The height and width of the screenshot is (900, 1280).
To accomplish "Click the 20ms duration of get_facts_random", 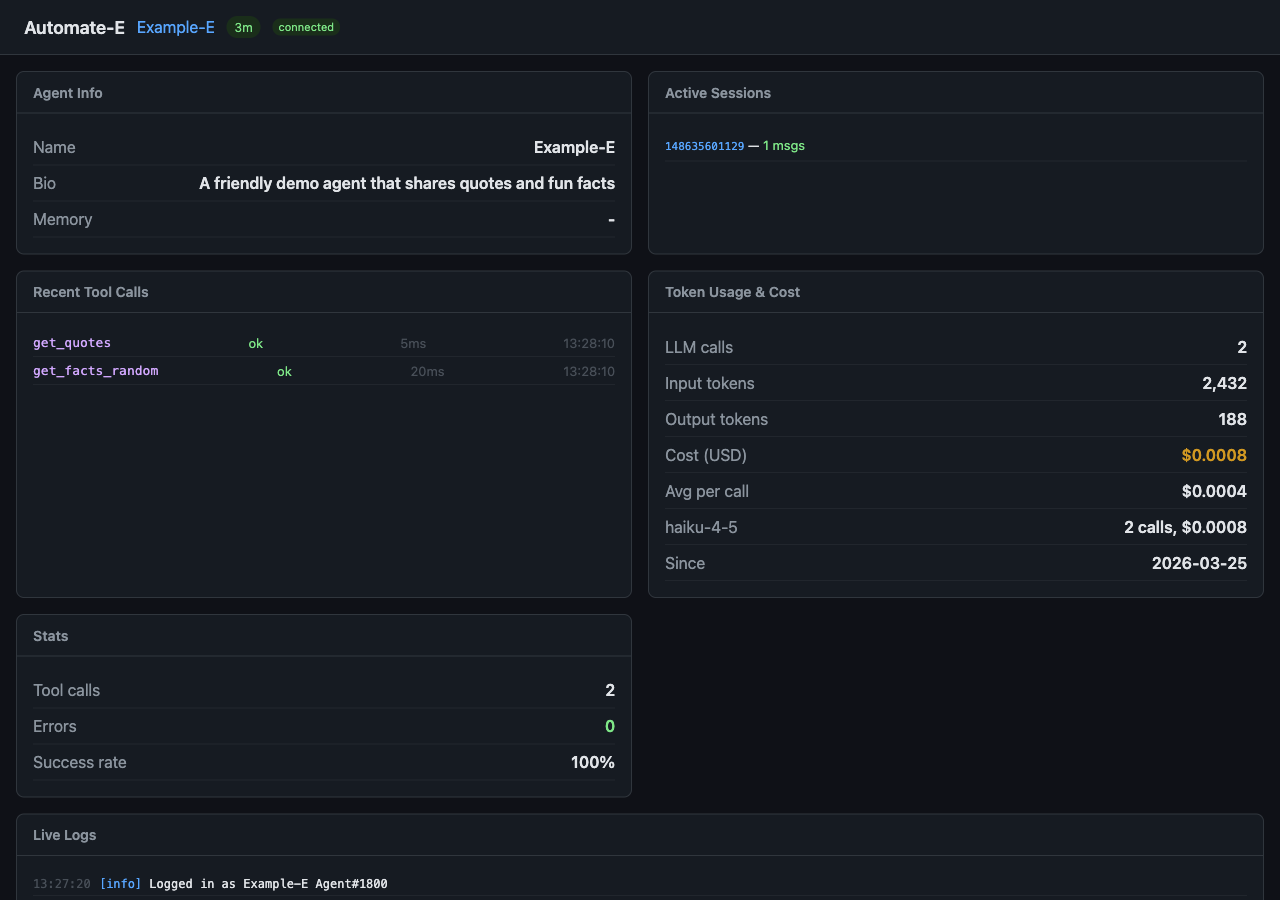I will coord(427,372).
